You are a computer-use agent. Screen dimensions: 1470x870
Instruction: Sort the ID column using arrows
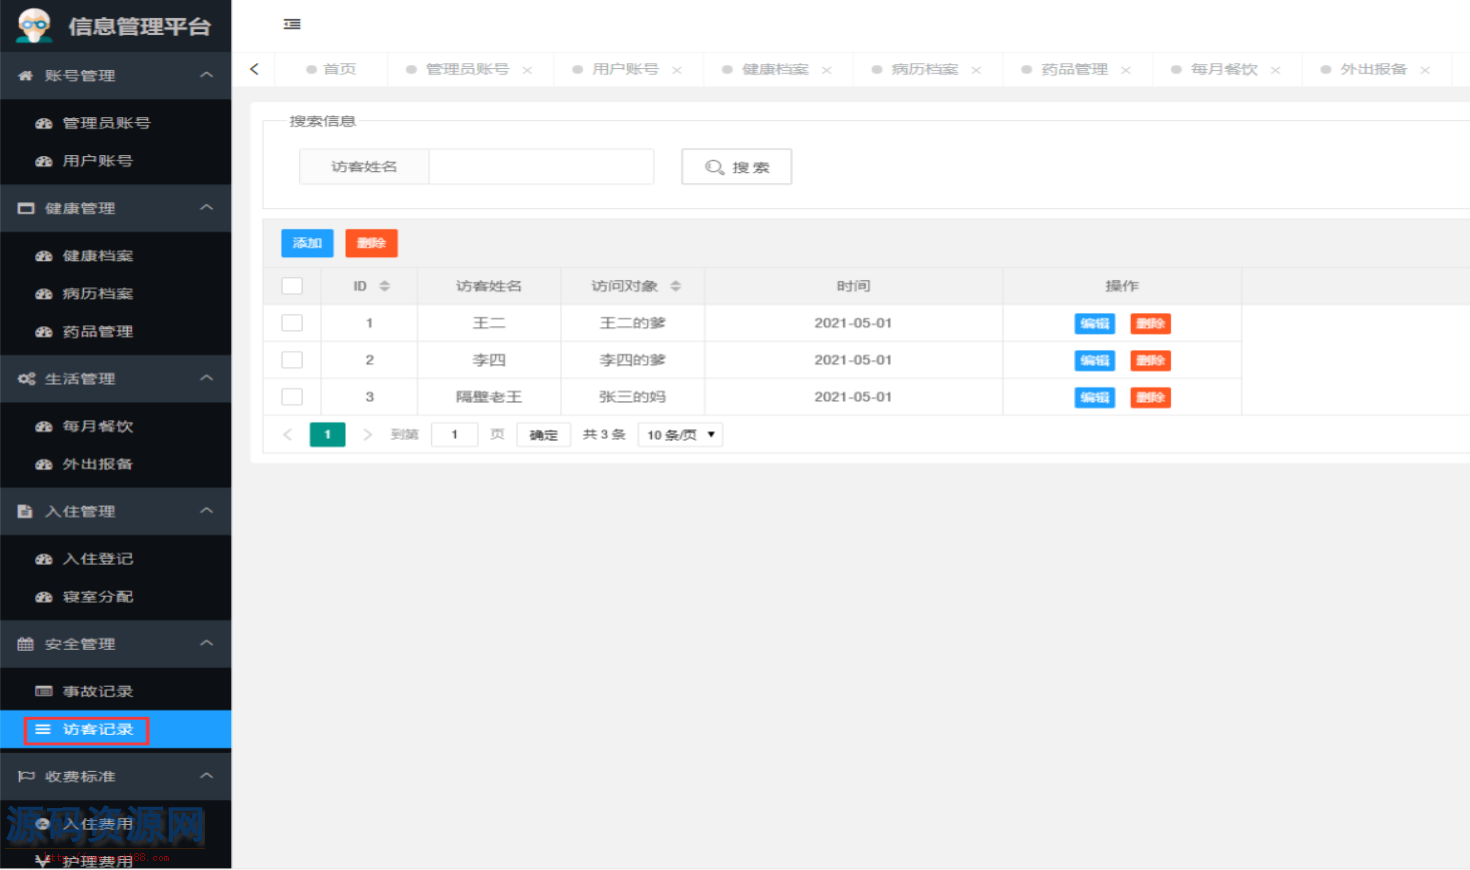(x=384, y=286)
